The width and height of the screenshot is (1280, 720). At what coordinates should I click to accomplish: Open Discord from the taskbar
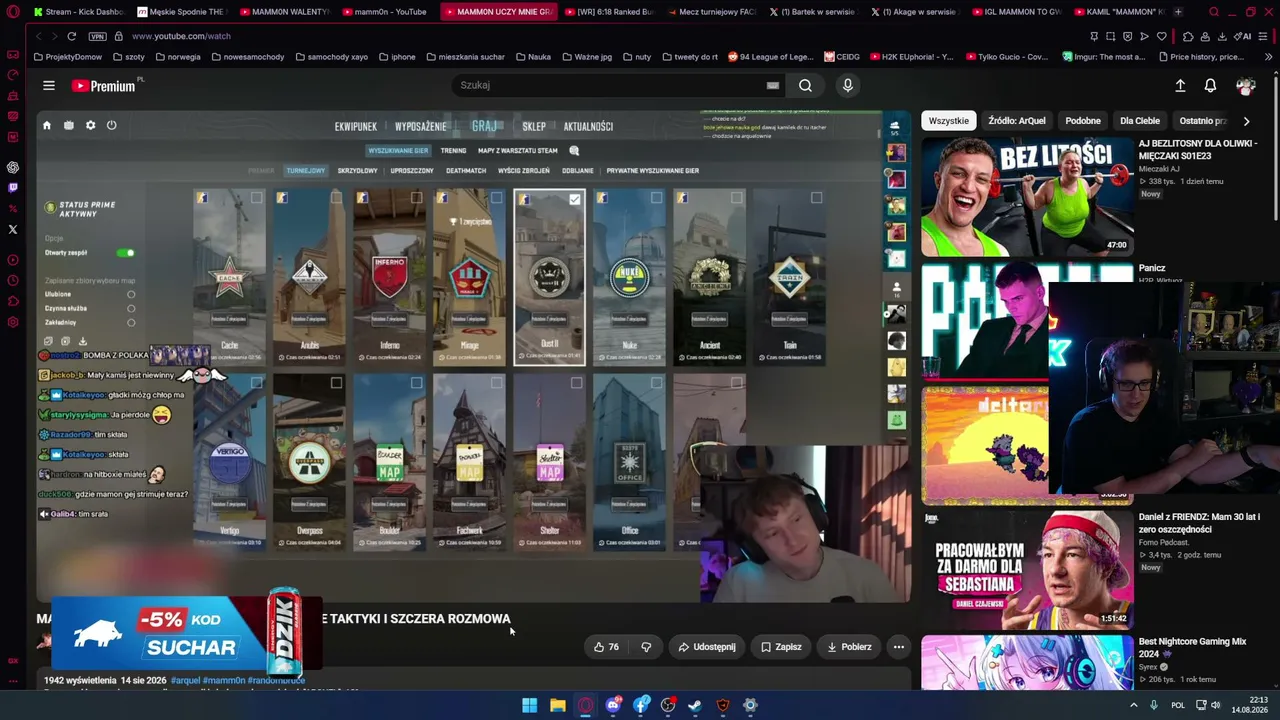pyautogui.click(x=613, y=705)
